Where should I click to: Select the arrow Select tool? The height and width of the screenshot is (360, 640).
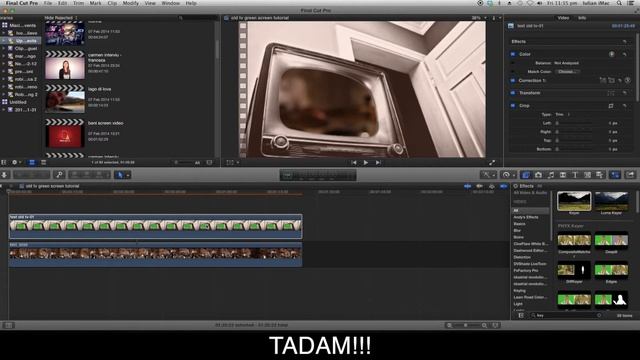120,175
